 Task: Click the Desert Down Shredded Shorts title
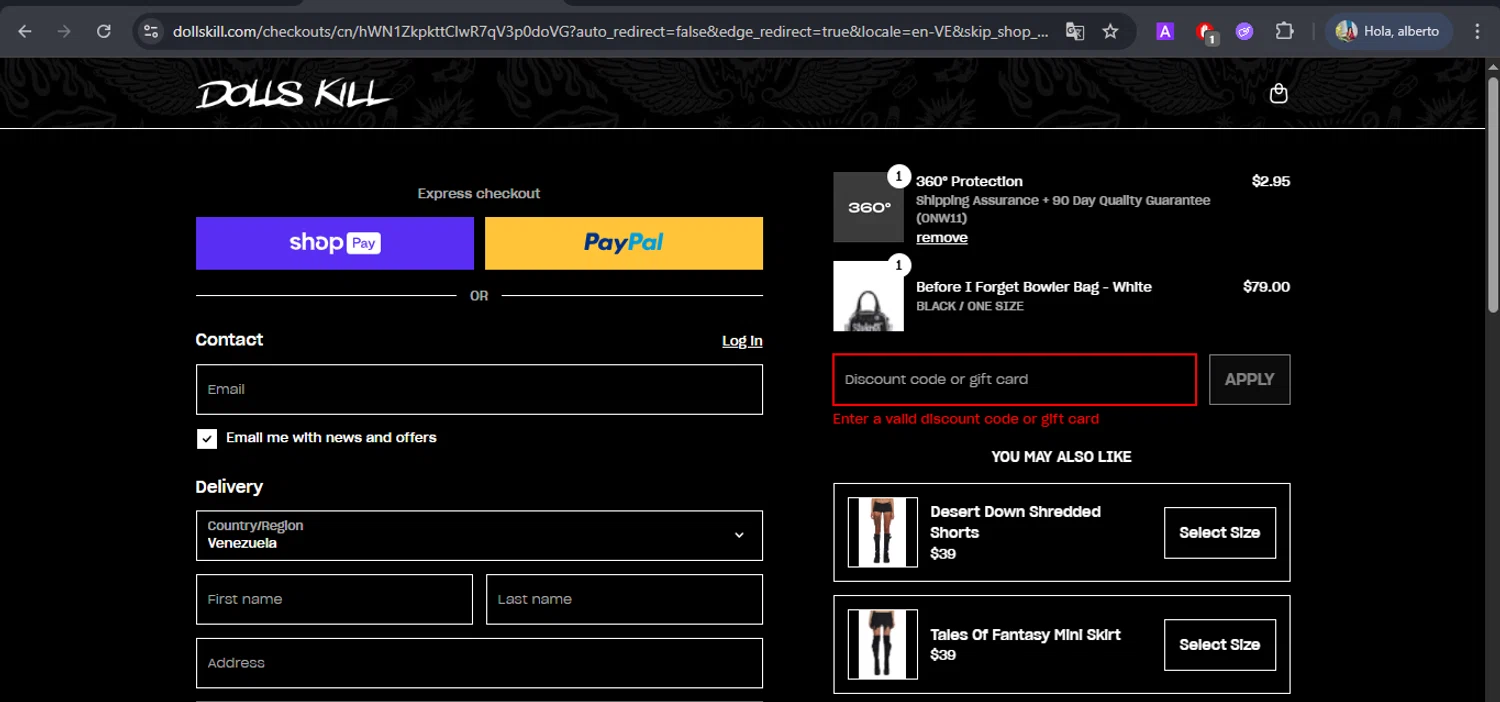pos(1015,522)
